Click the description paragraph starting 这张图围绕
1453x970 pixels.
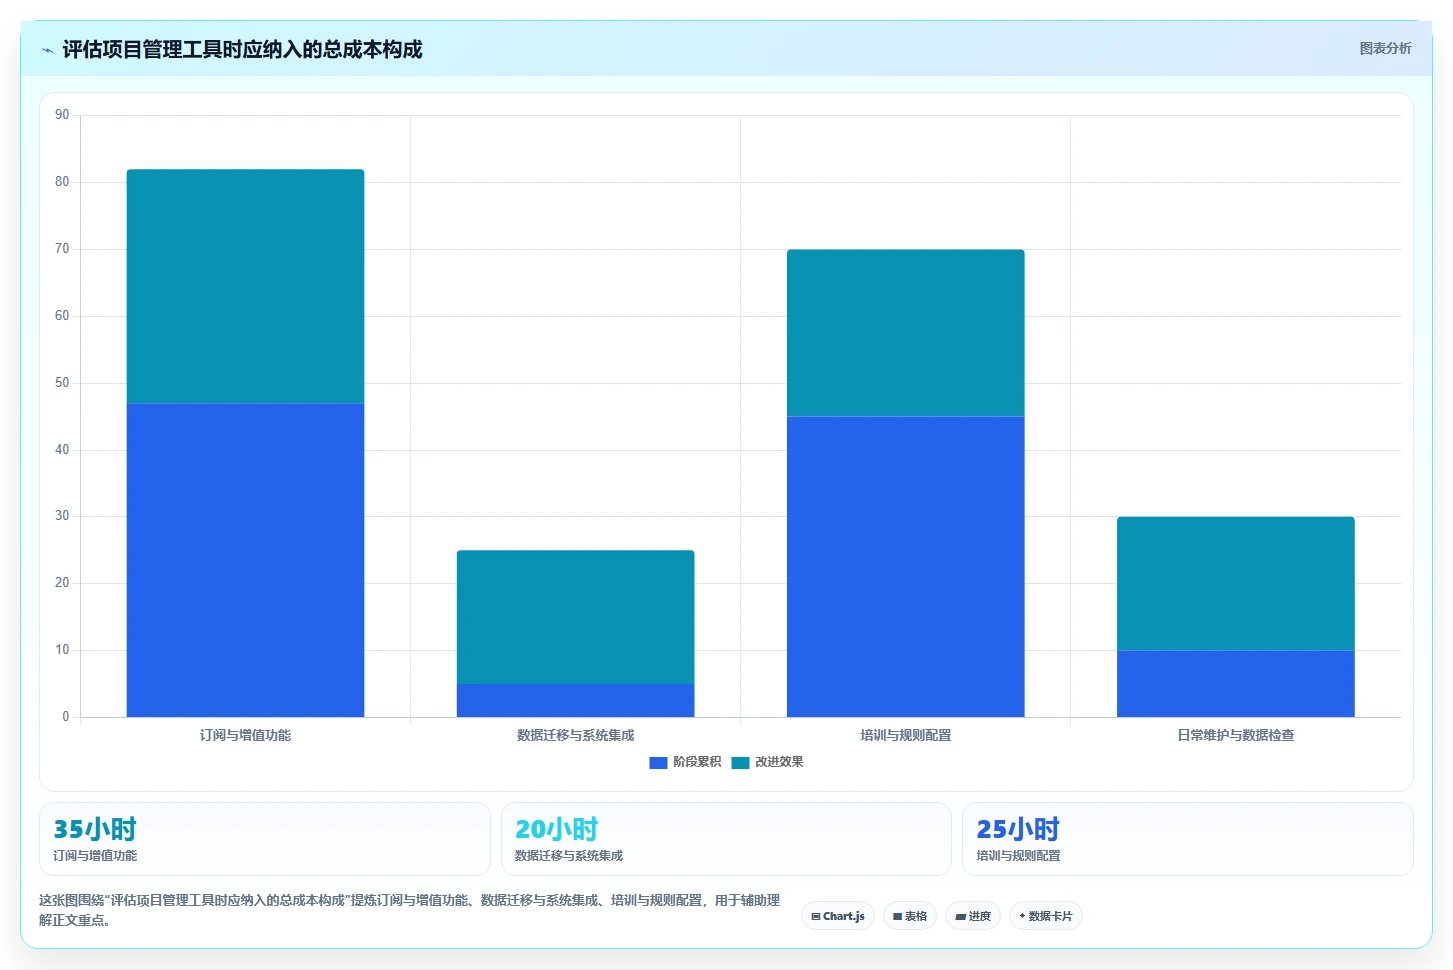click(x=409, y=910)
